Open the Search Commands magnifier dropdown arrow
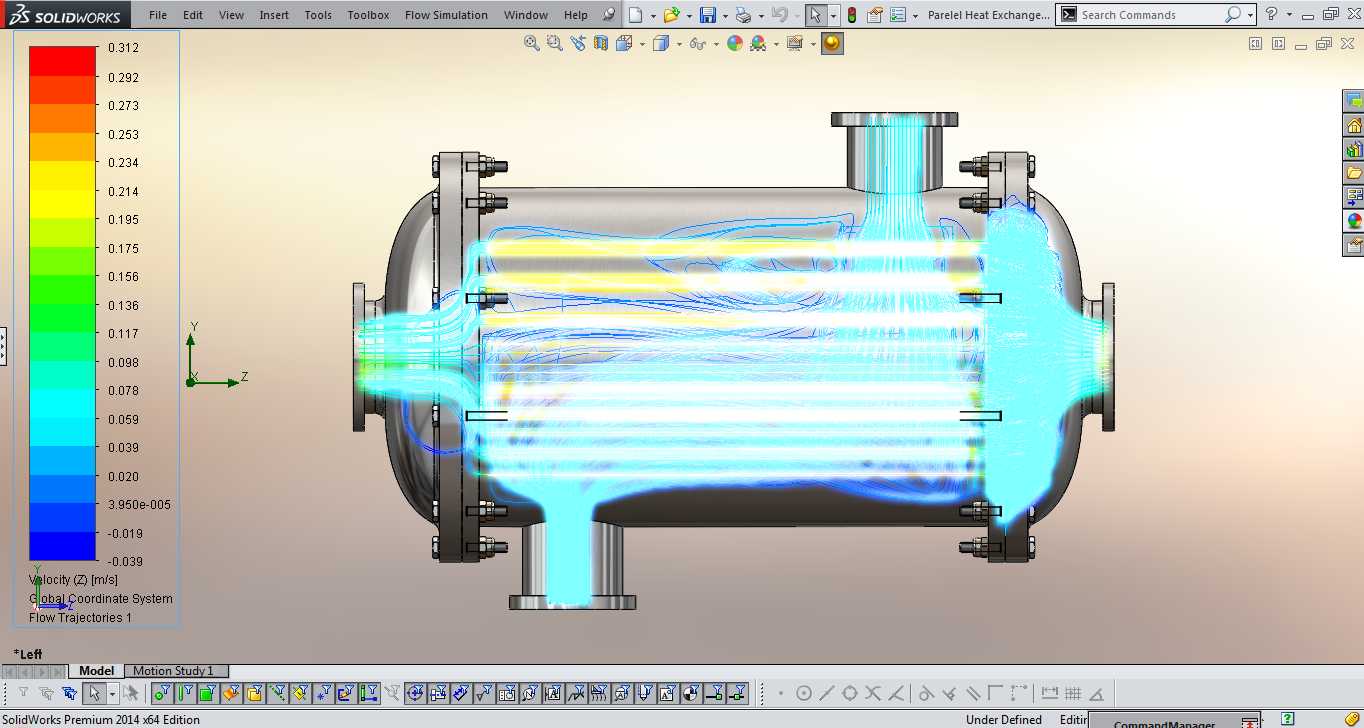 (1251, 15)
